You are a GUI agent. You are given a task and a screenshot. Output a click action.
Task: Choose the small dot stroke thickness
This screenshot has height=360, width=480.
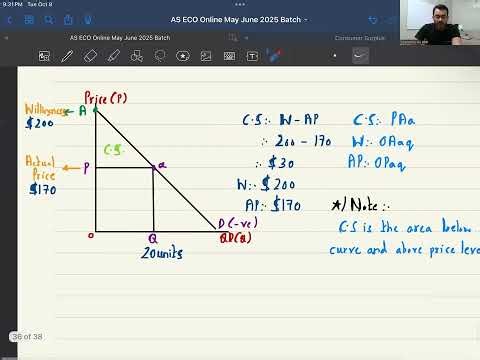click(335, 56)
